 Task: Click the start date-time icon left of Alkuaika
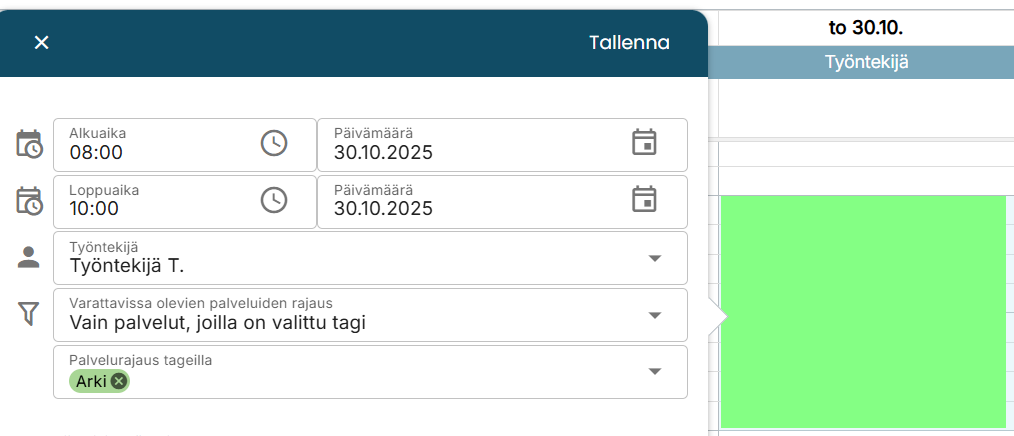pyautogui.click(x=29, y=144)
